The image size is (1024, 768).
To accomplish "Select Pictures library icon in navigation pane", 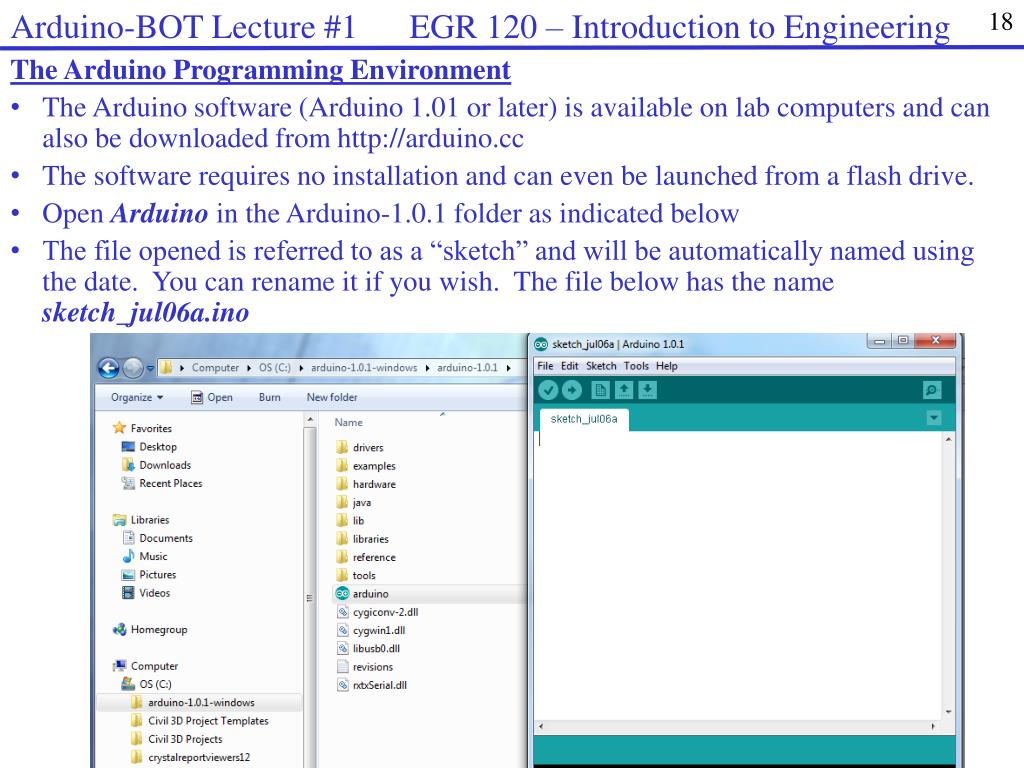I will coord(128,575).
